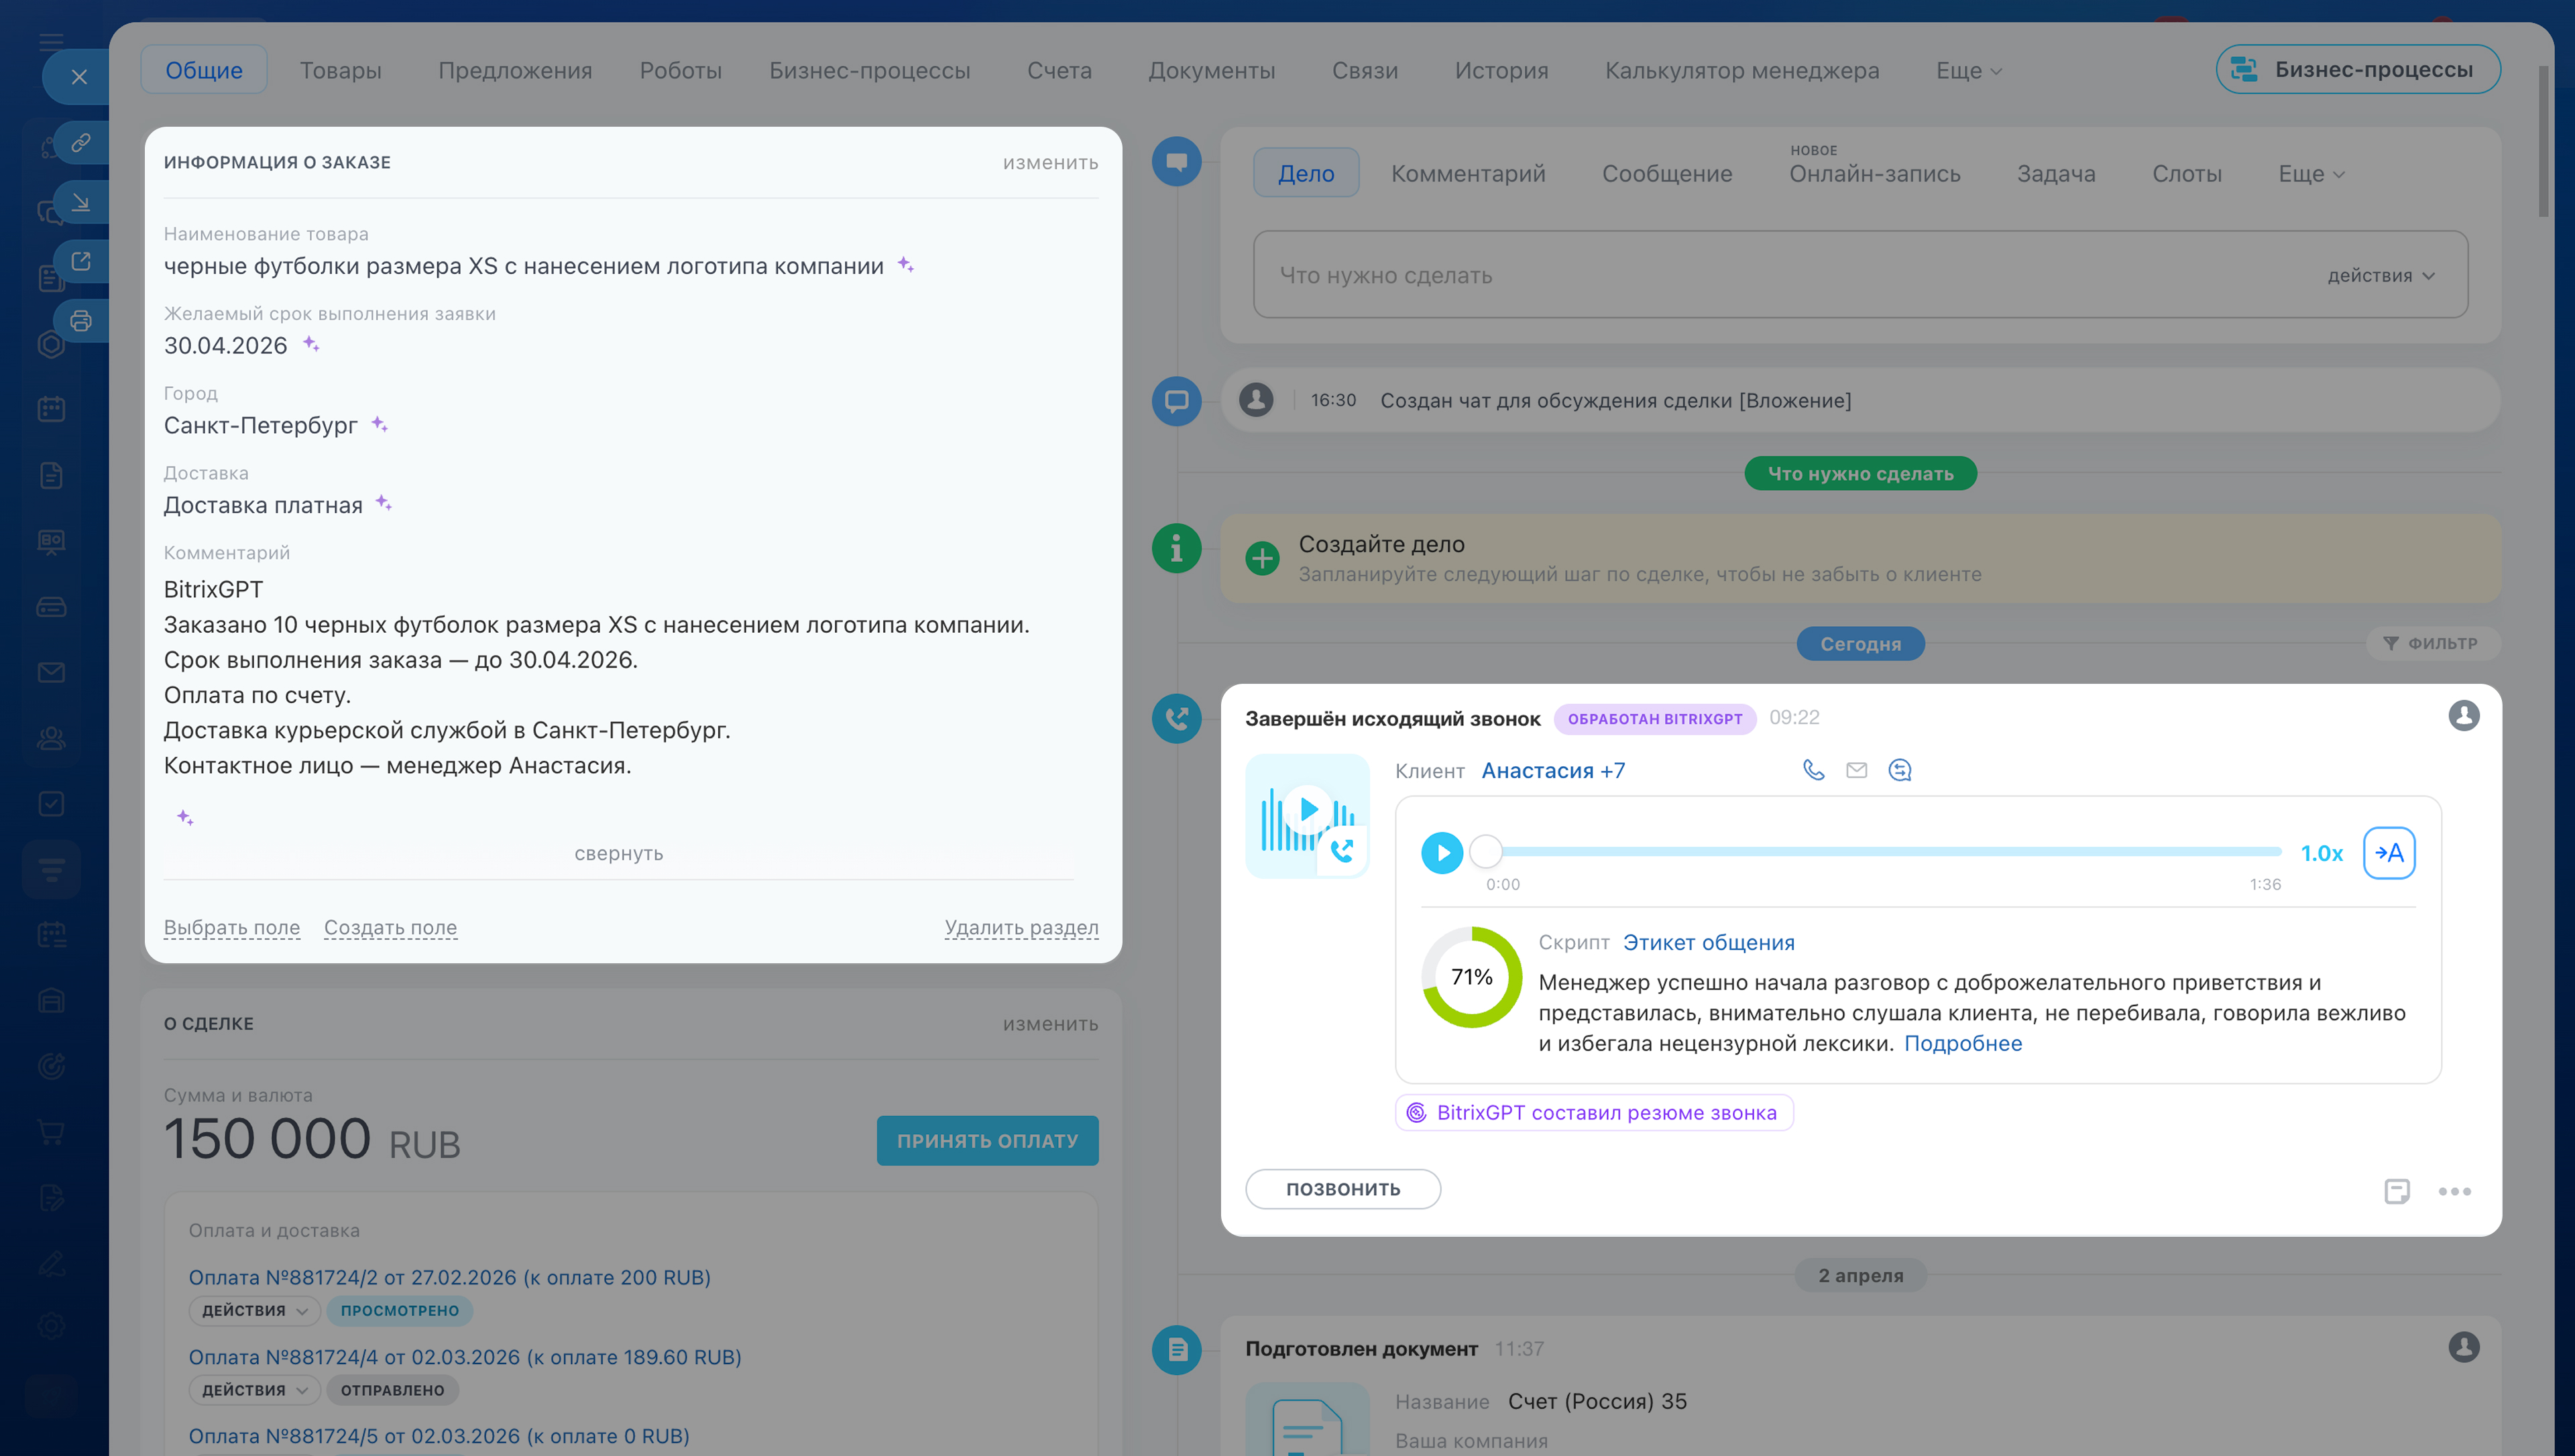Click the note icon on the call card
The width and height of the screenshot is (2575, 1456).
click(2396, 1191)
